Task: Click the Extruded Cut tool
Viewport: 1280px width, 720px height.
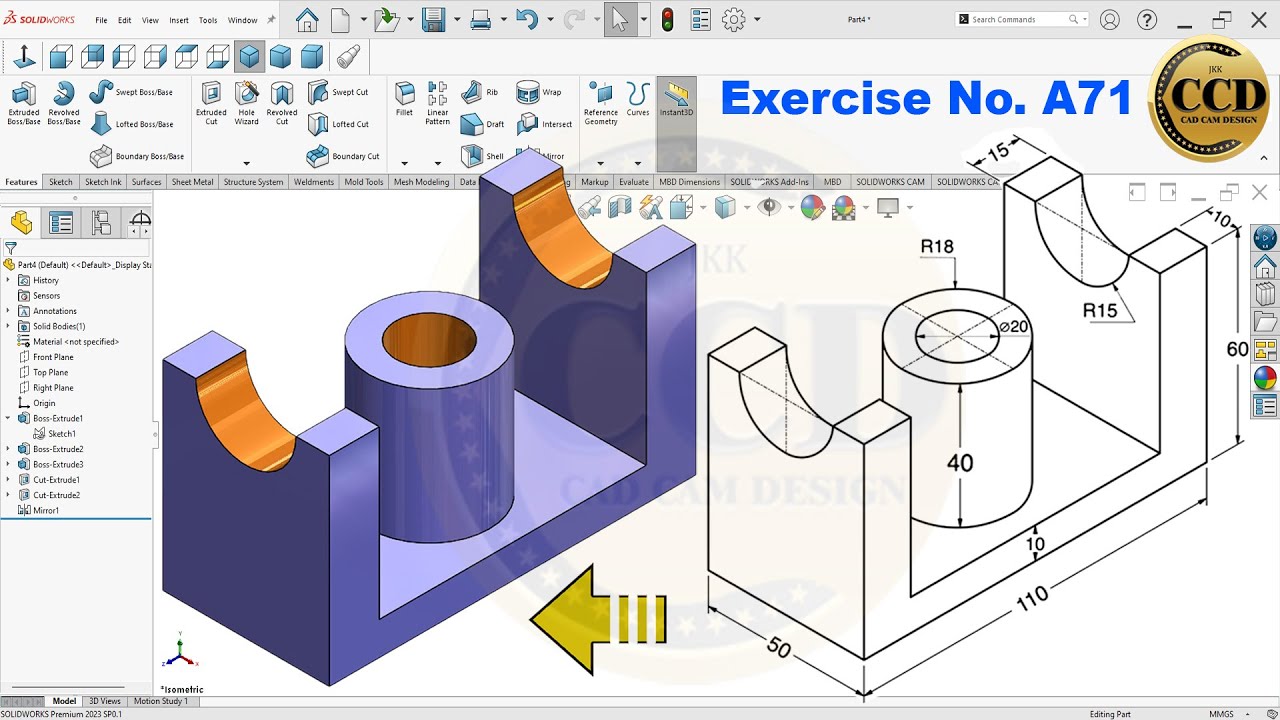Action: (x=211, y=104)
